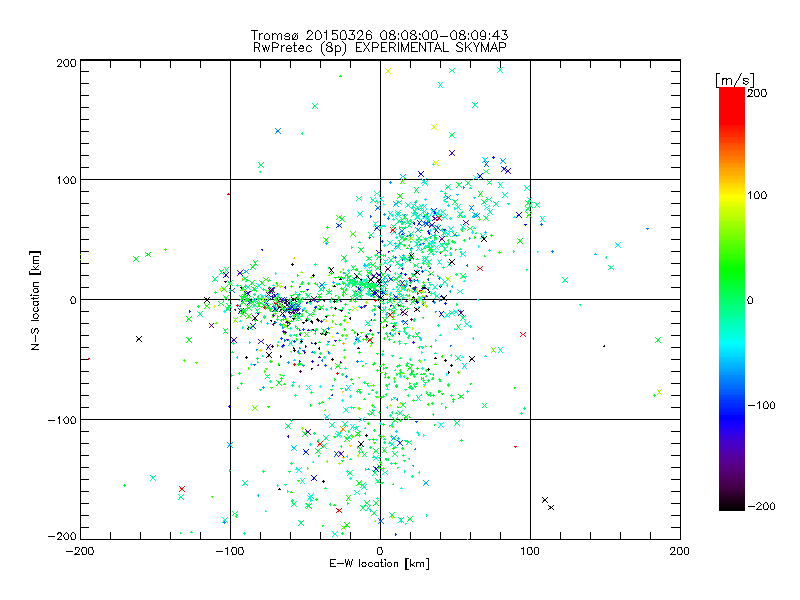Click the x-axis tick label '-200'

pos(80,551)
